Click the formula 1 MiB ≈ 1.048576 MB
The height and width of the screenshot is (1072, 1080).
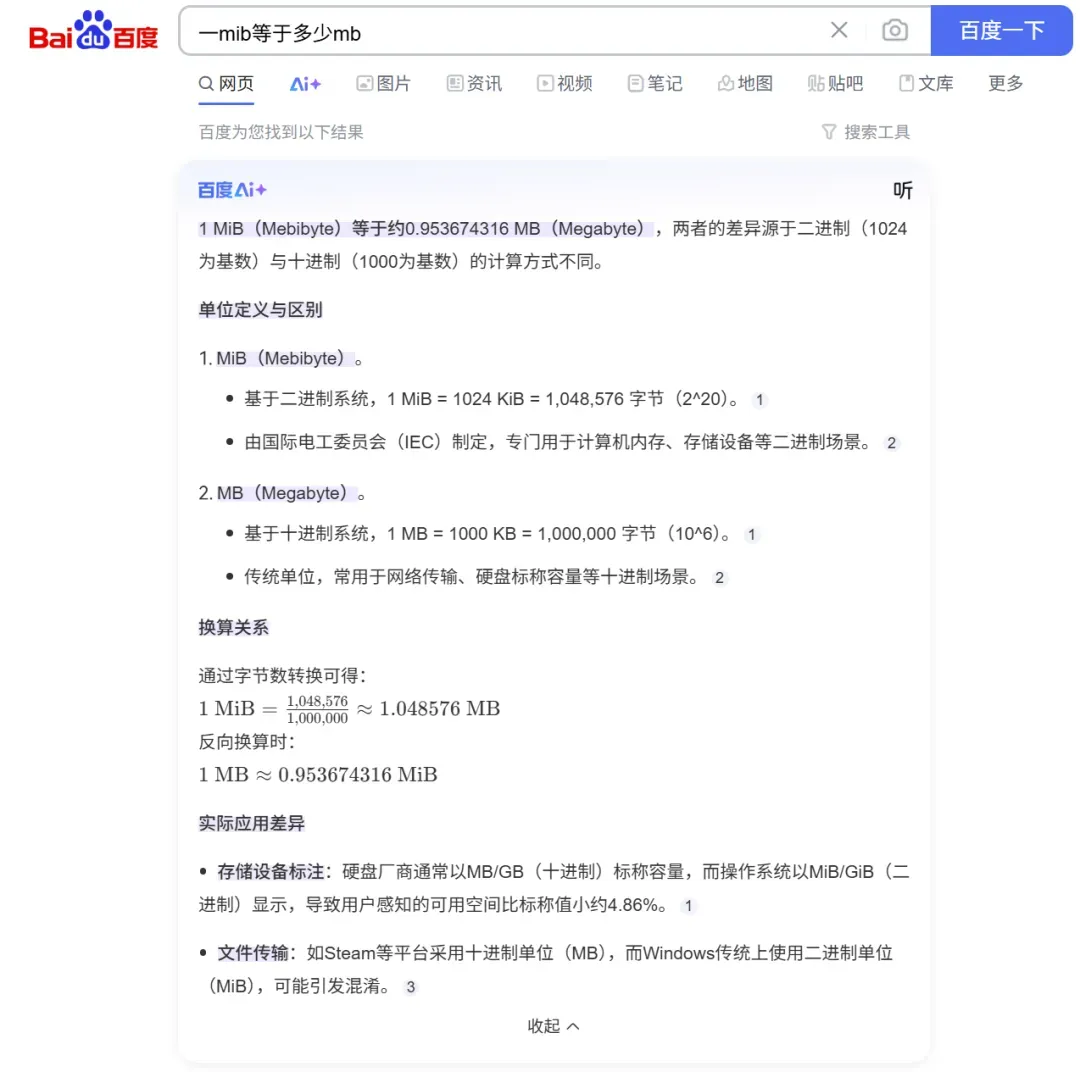[349, 709]
